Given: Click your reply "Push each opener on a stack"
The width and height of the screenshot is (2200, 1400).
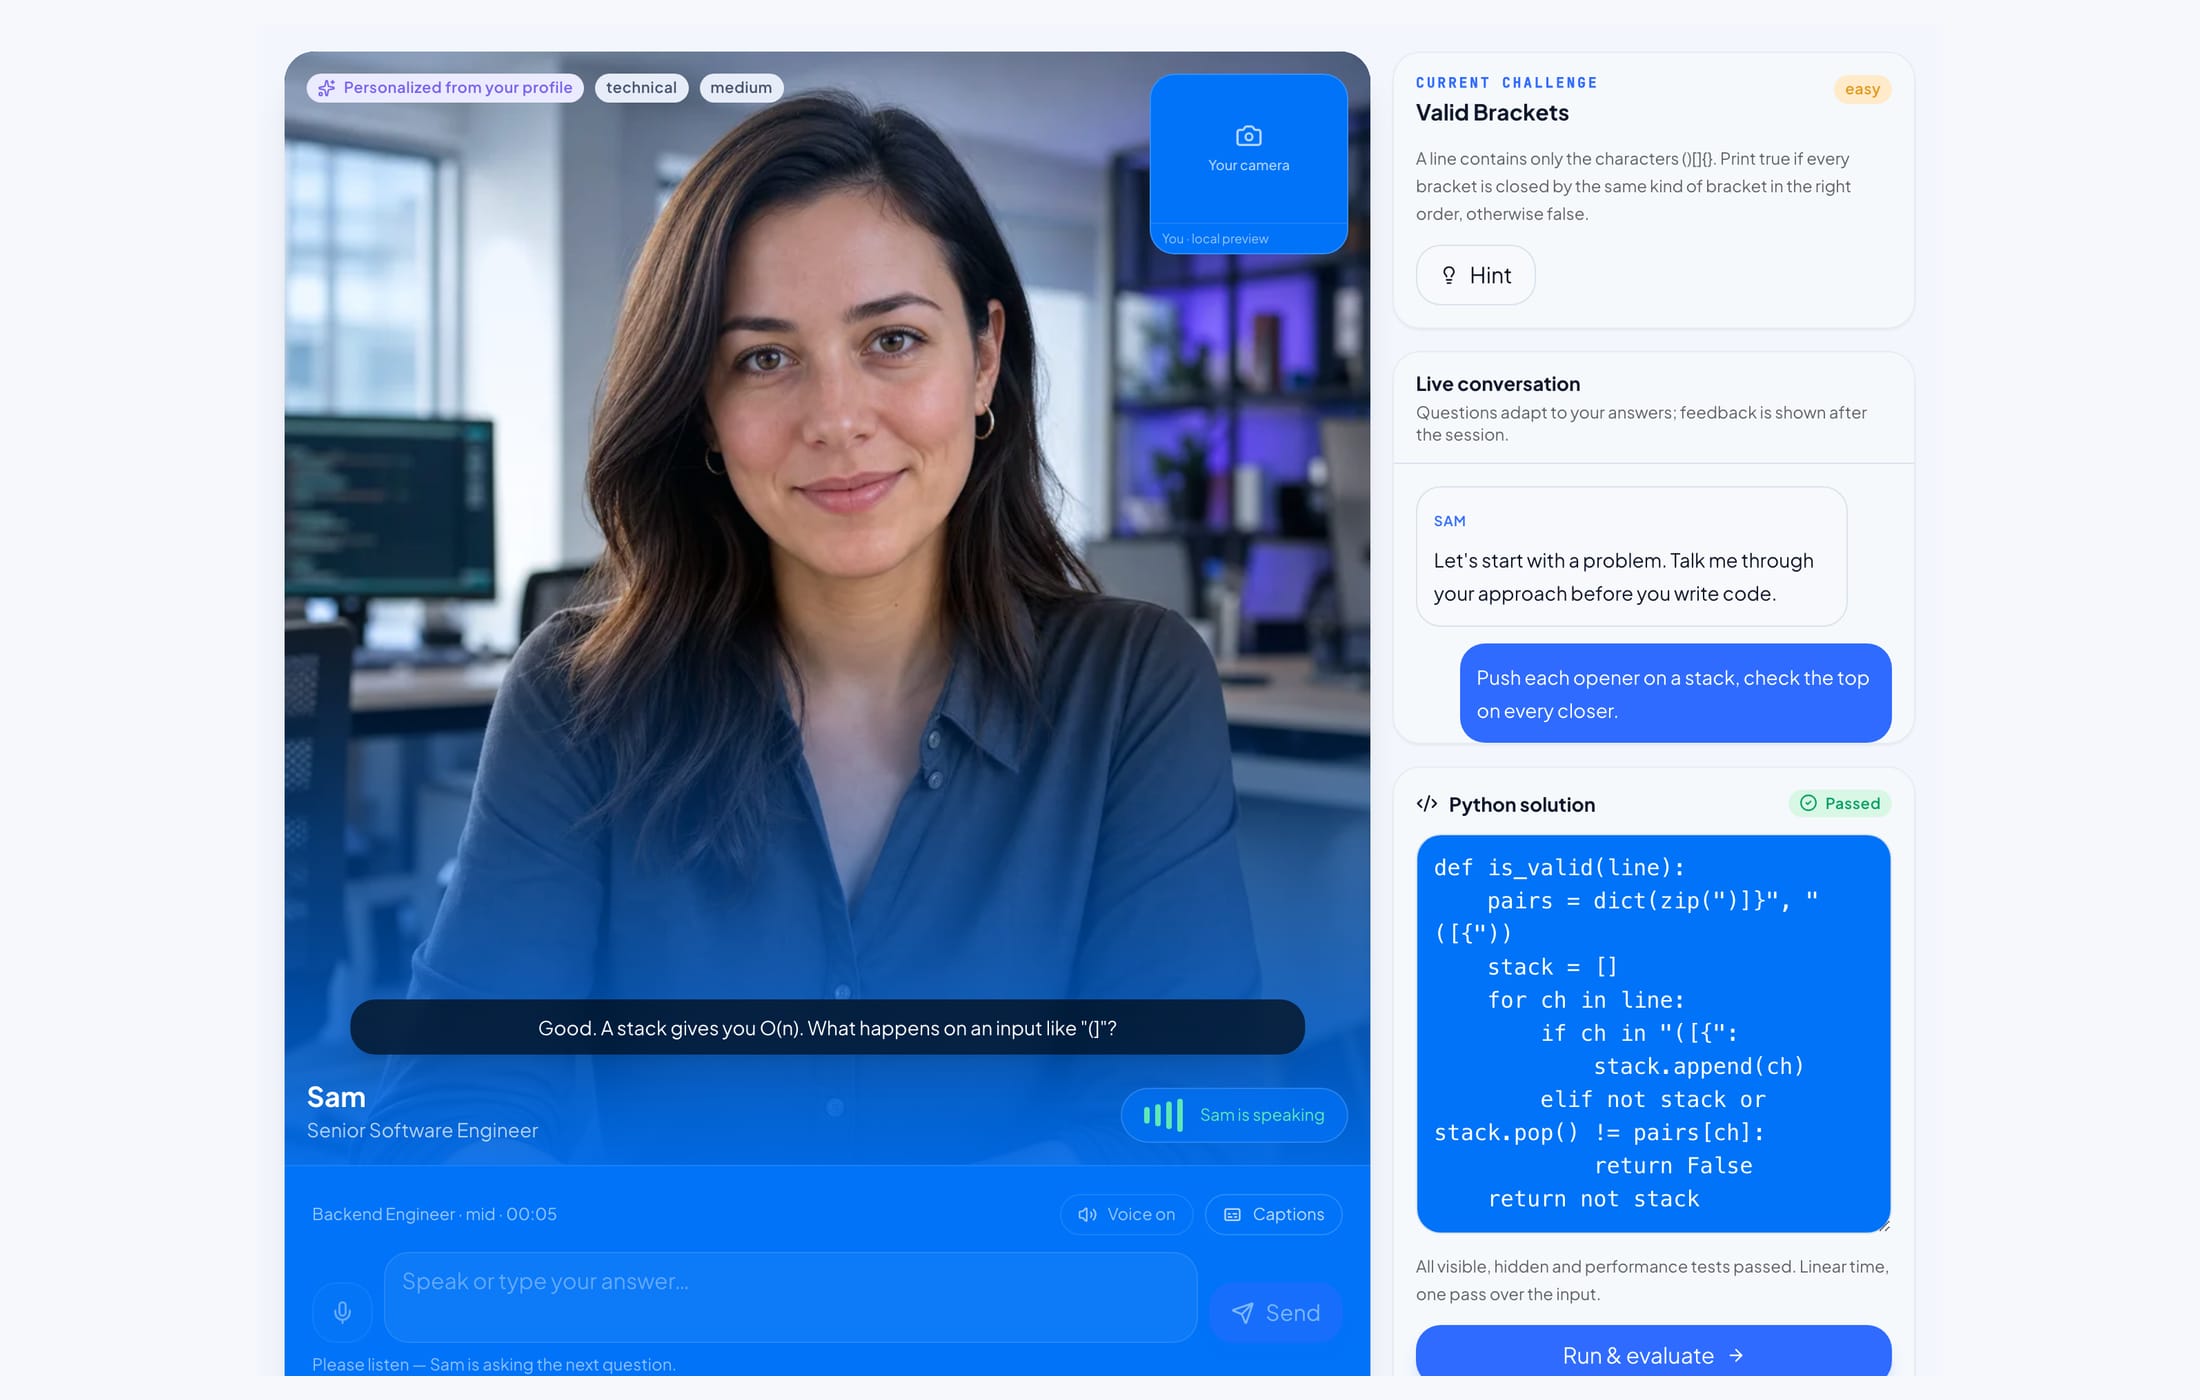Looking at the screenshot, I should pos(1675,693).
